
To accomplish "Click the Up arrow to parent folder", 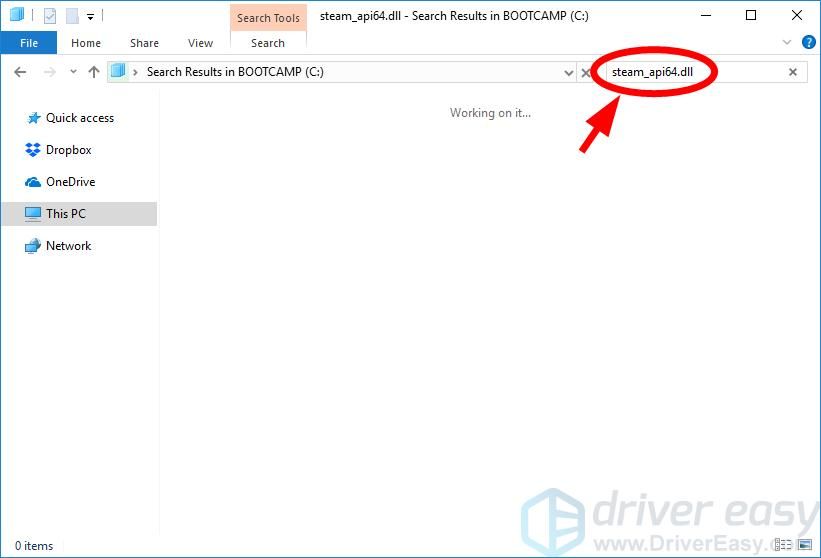I will 94,72.
